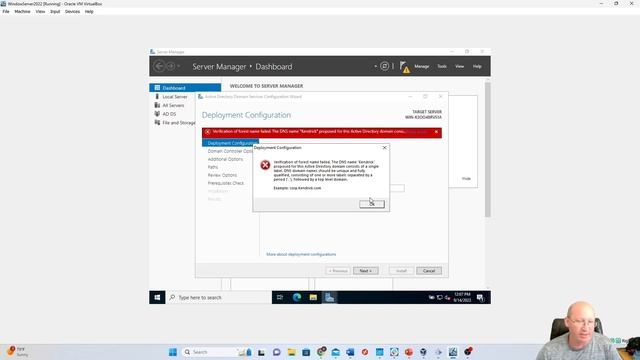640x360 pixels.
Task: Click the Server Manager back arrow
Action: click(x=159, y=66)
